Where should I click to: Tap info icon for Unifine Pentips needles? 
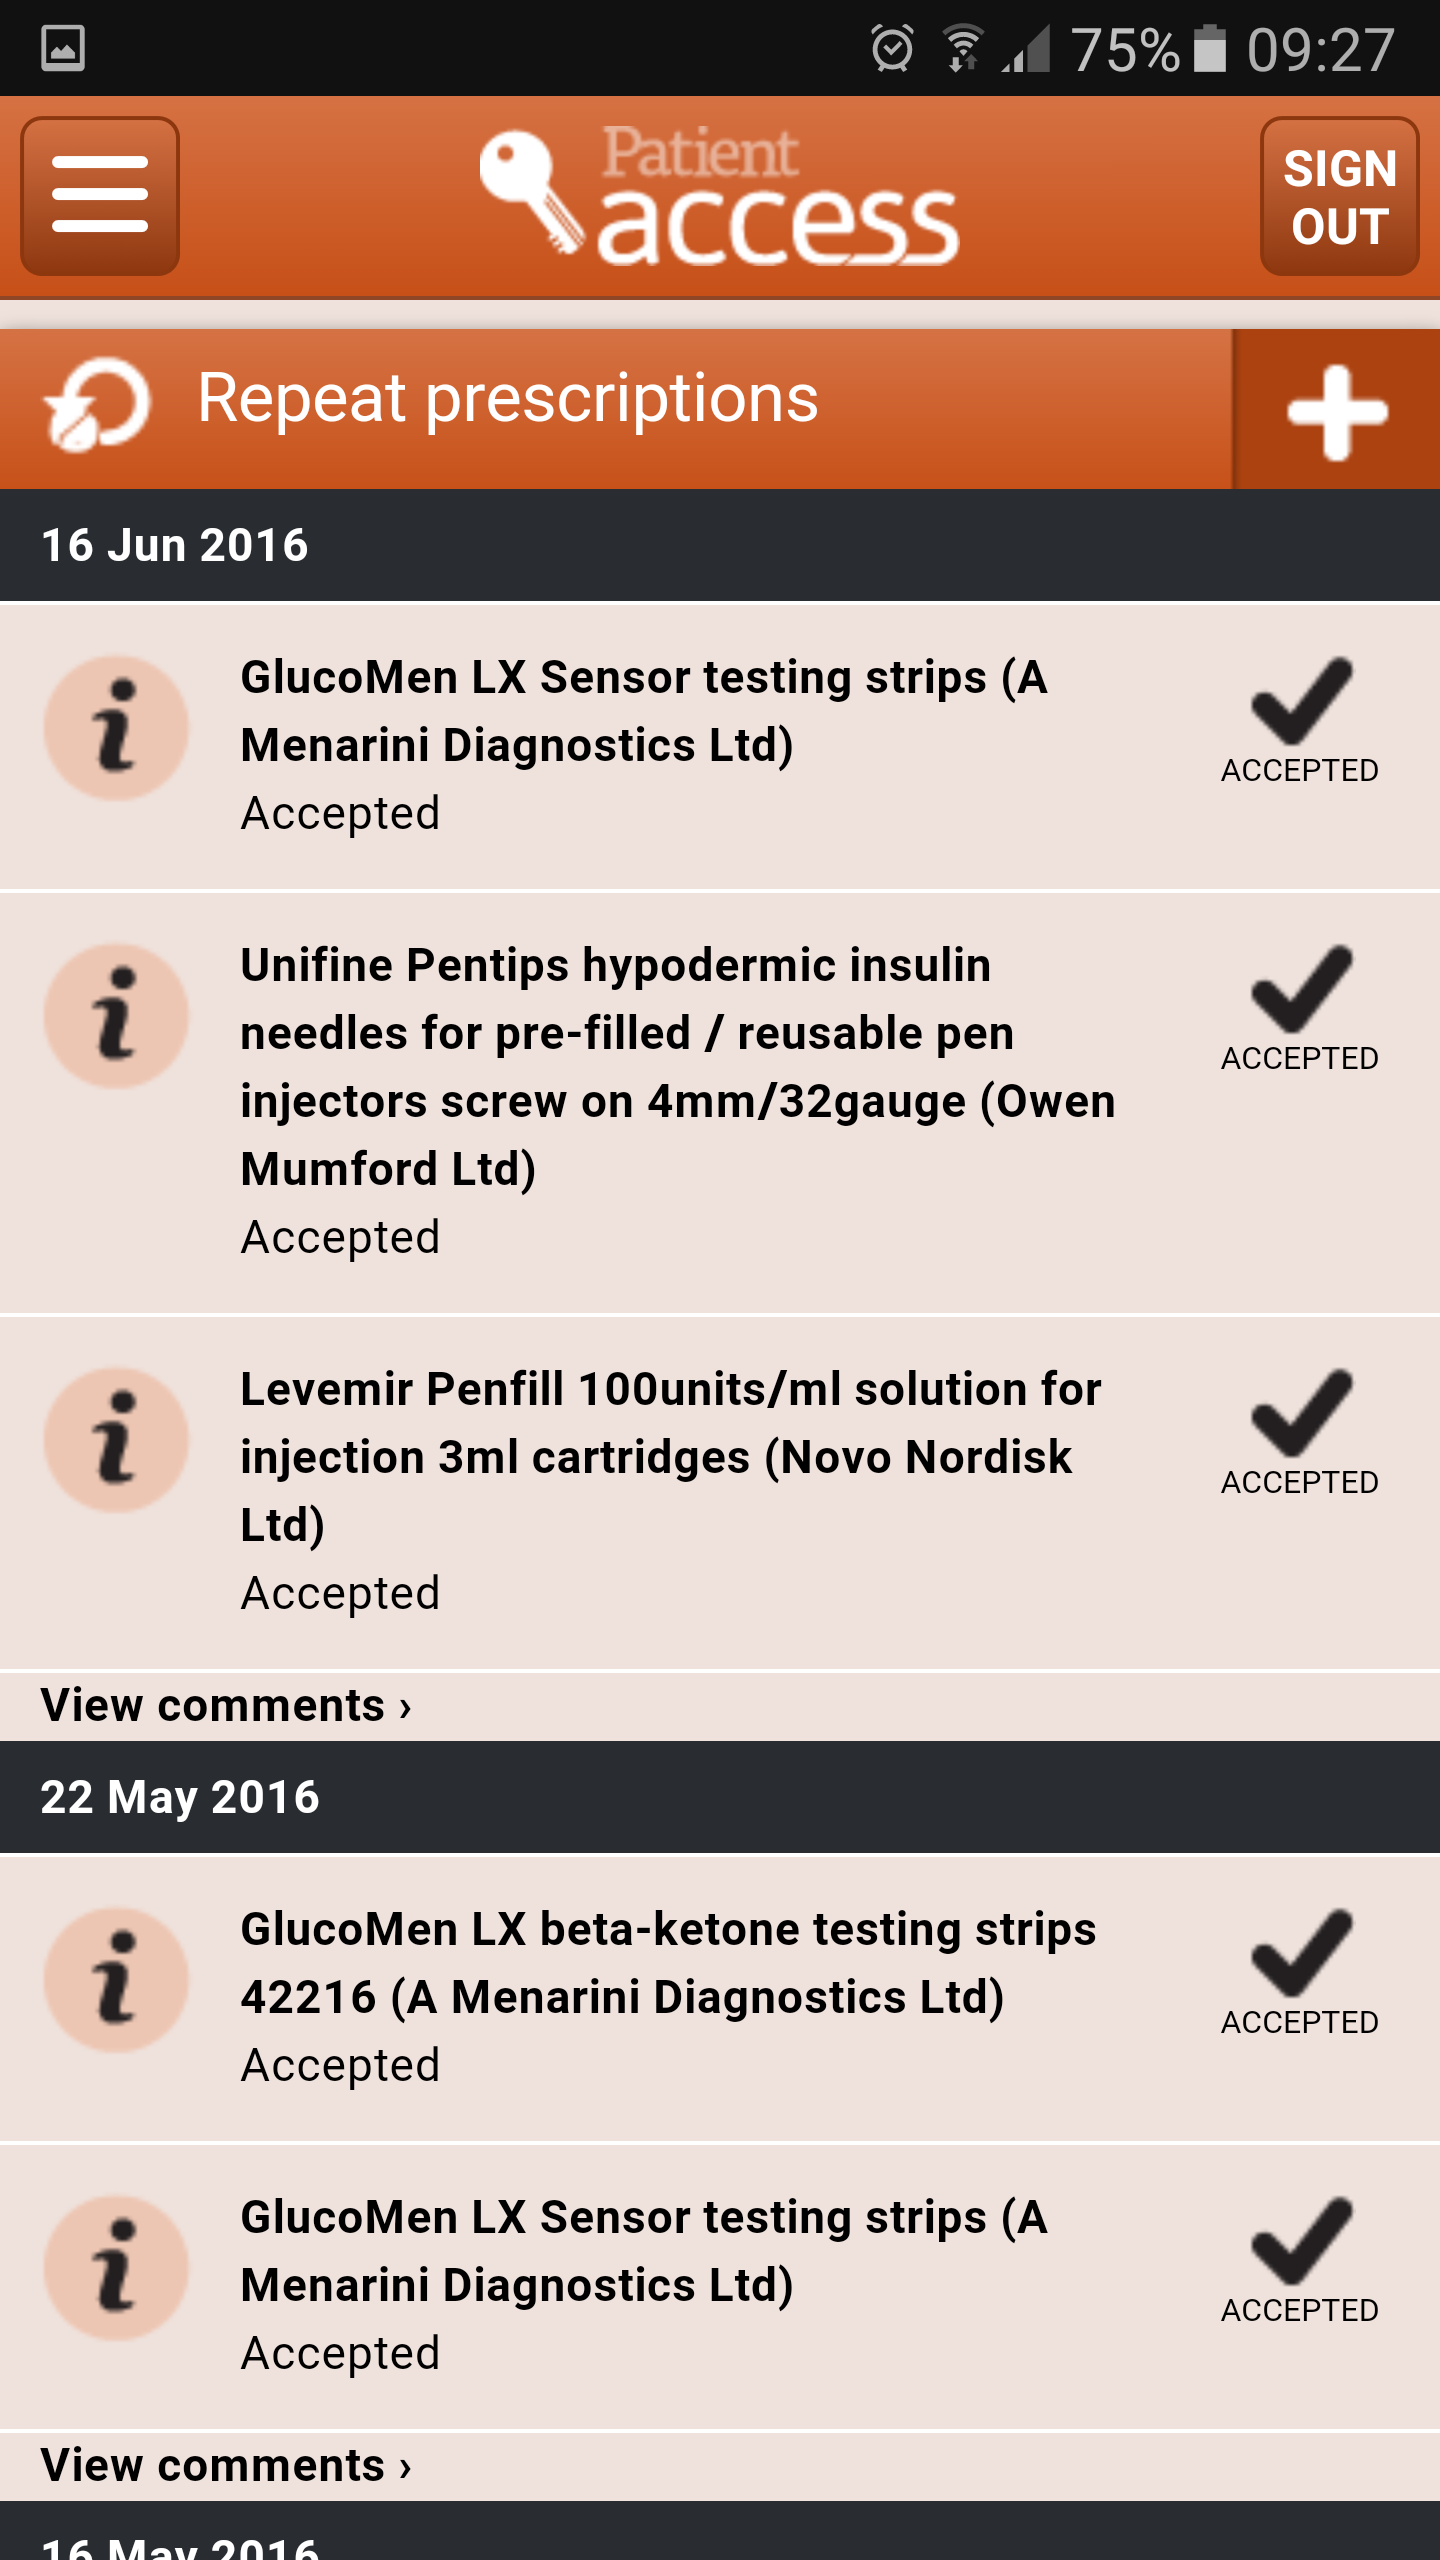(x=117, y=1016)
